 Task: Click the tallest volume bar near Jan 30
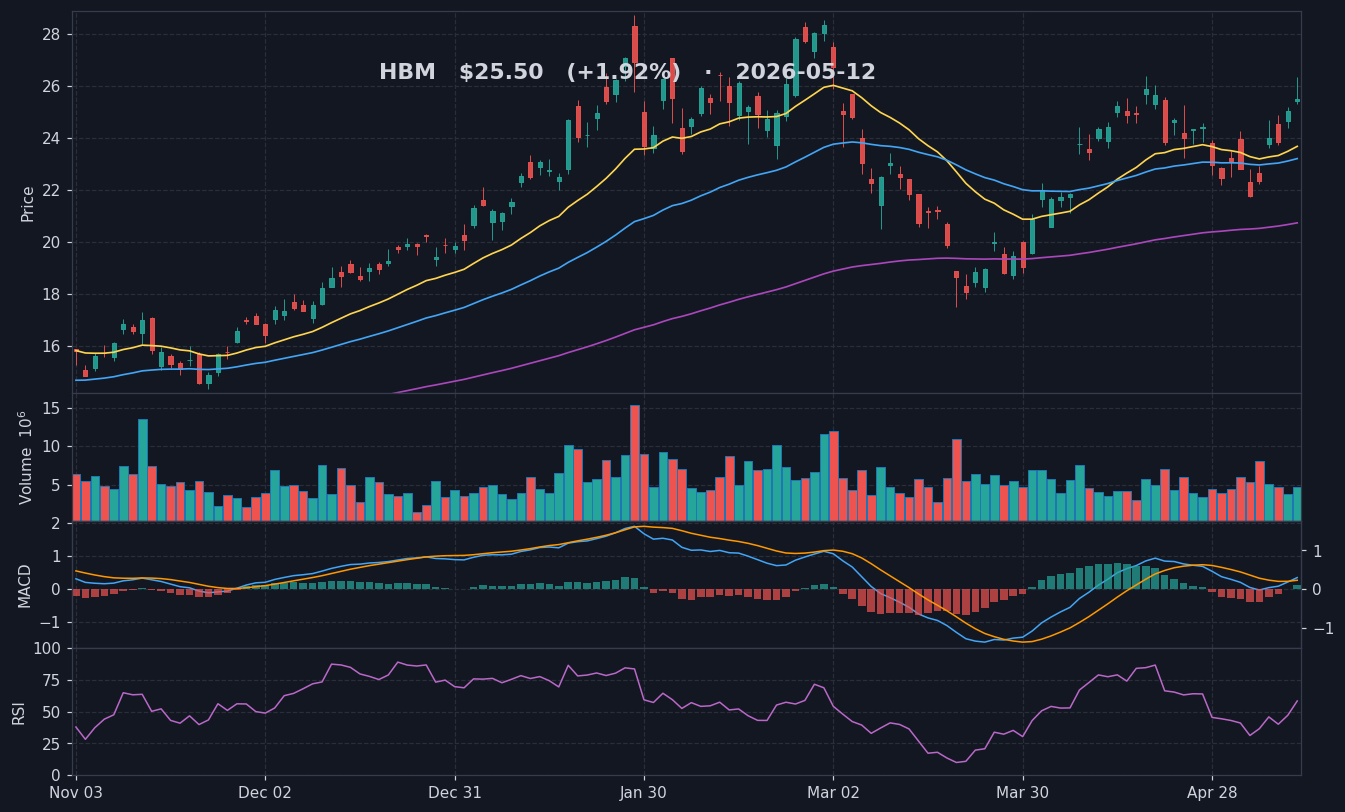(x=635, y=463)
